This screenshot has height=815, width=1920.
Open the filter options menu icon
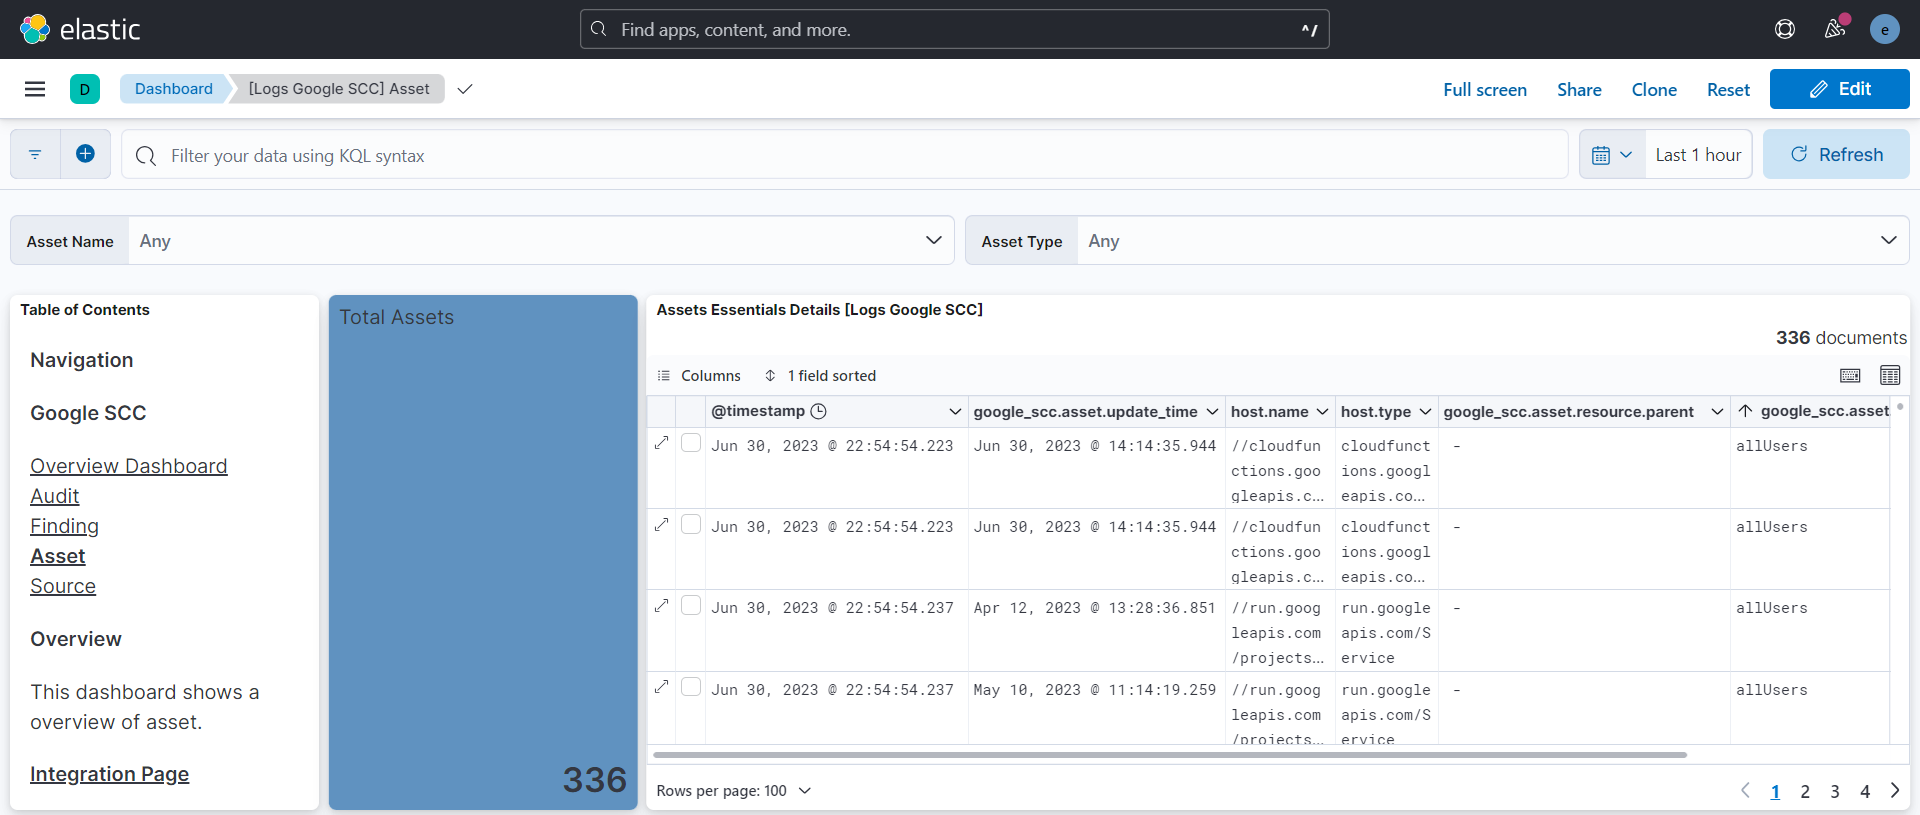tap(35, 154)
